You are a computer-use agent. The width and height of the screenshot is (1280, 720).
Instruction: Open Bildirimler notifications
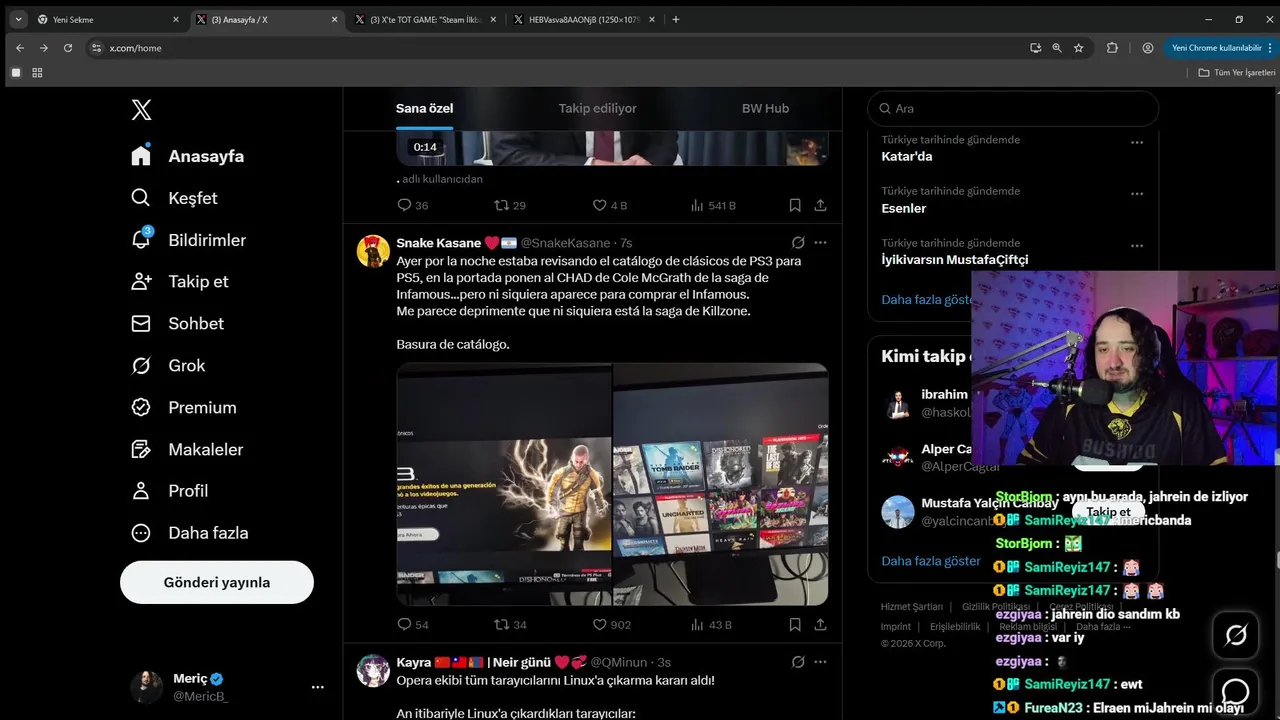tap(188, 240)
